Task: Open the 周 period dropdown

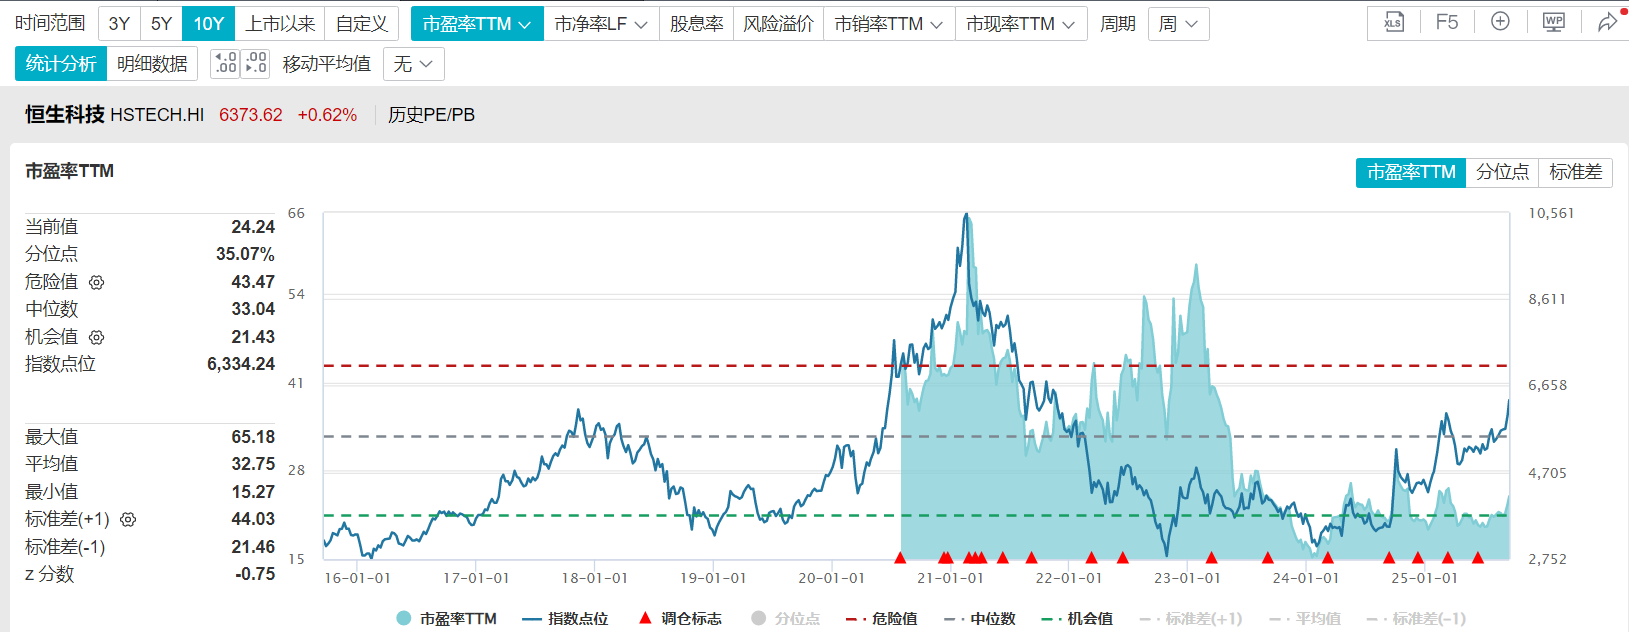Action: click(1179, 24)
